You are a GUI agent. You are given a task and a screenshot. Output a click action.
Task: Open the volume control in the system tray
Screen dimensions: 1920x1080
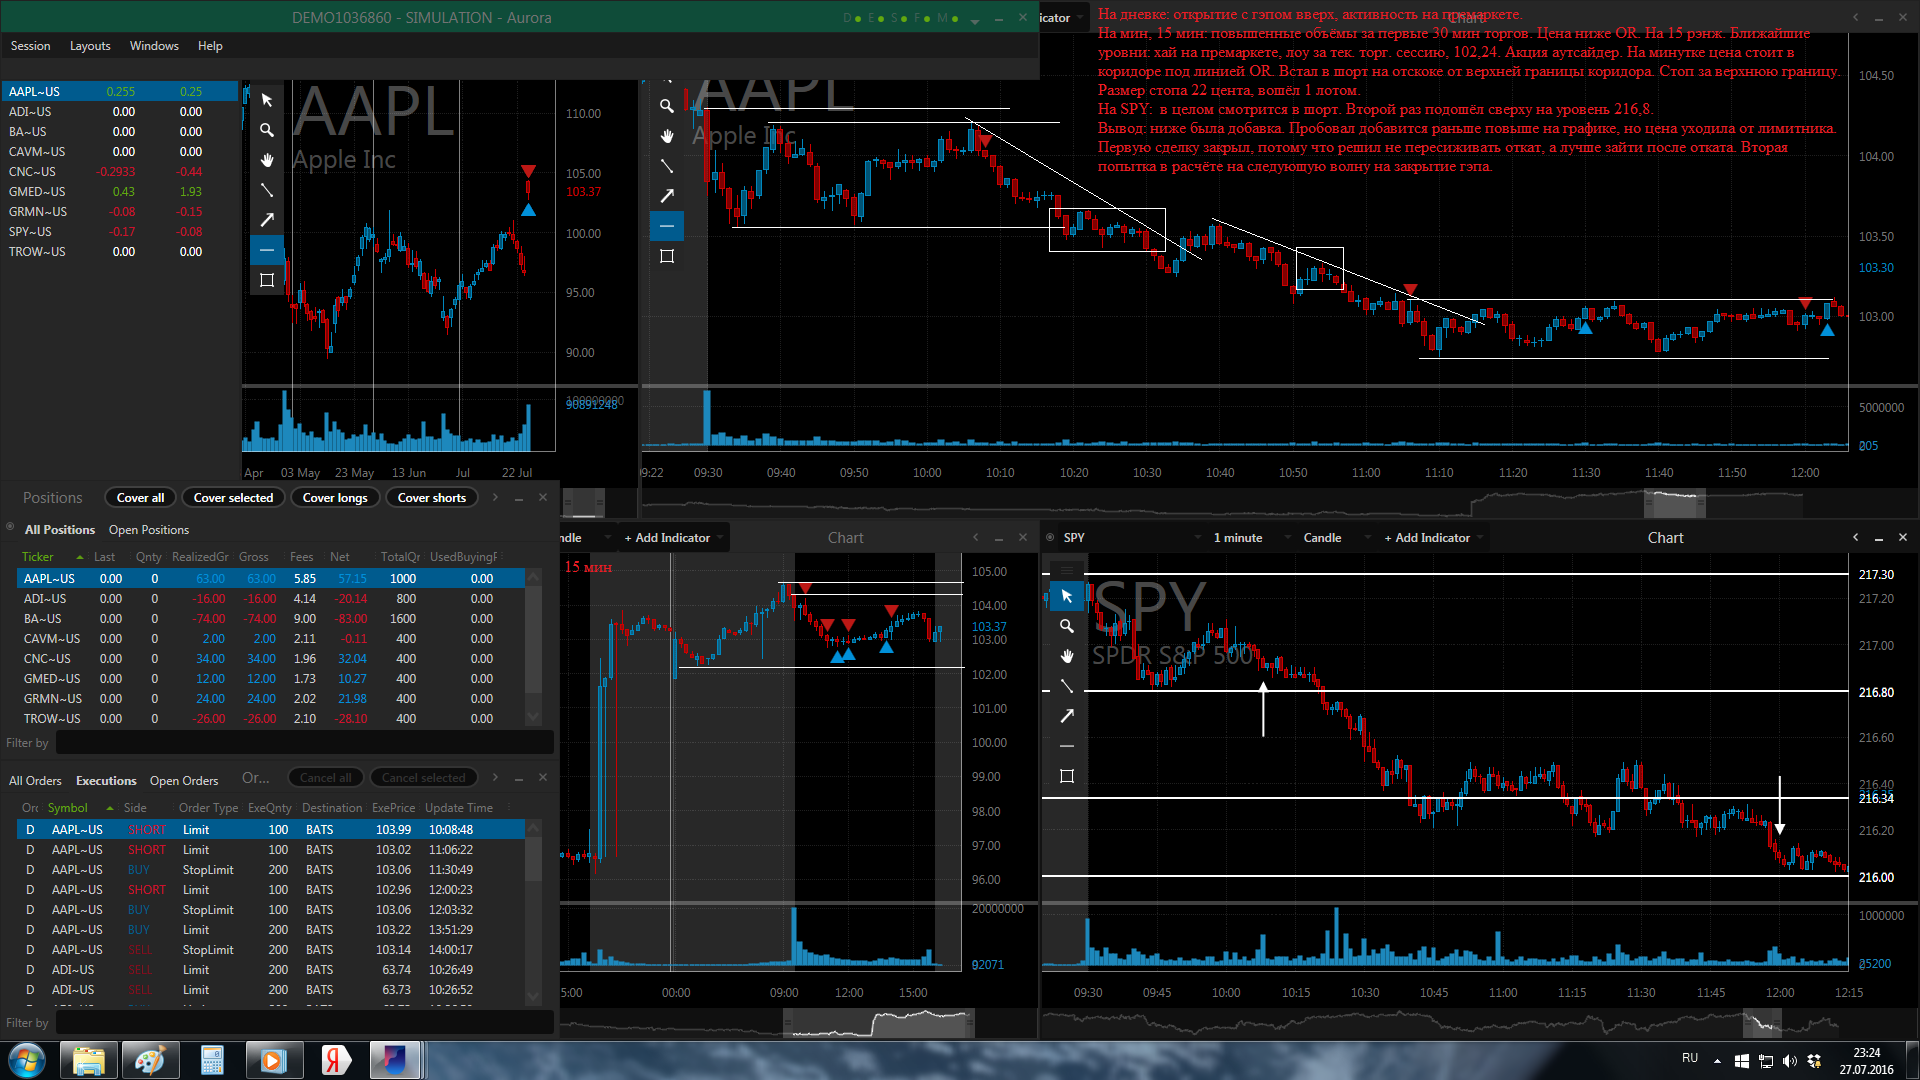point(1789,1061)
